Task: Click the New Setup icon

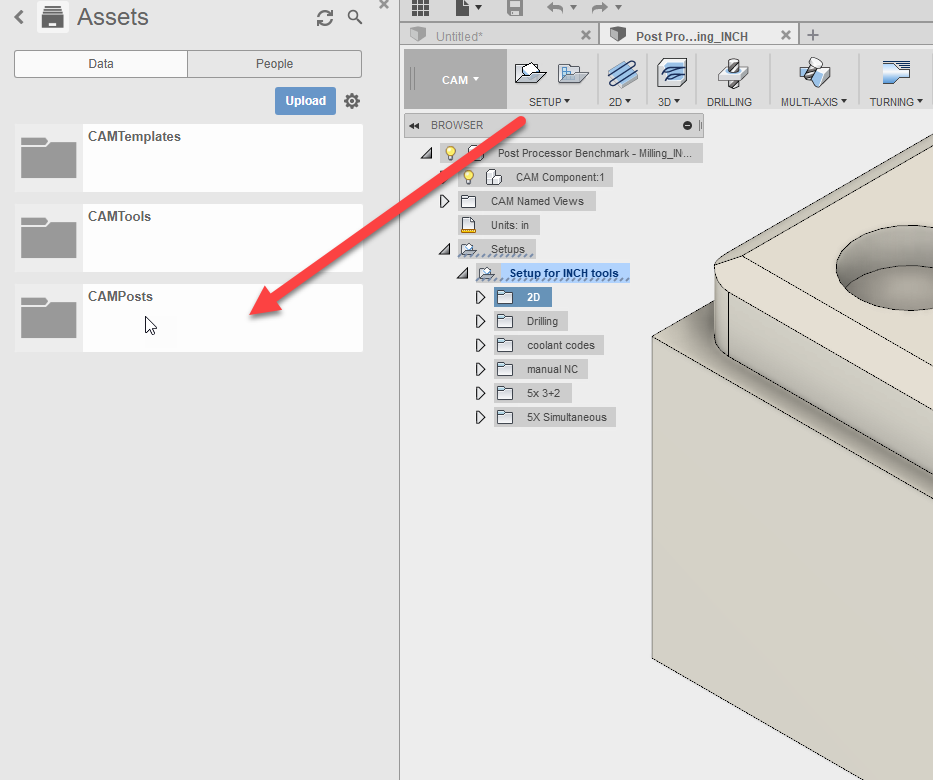Action: point(530,73)
